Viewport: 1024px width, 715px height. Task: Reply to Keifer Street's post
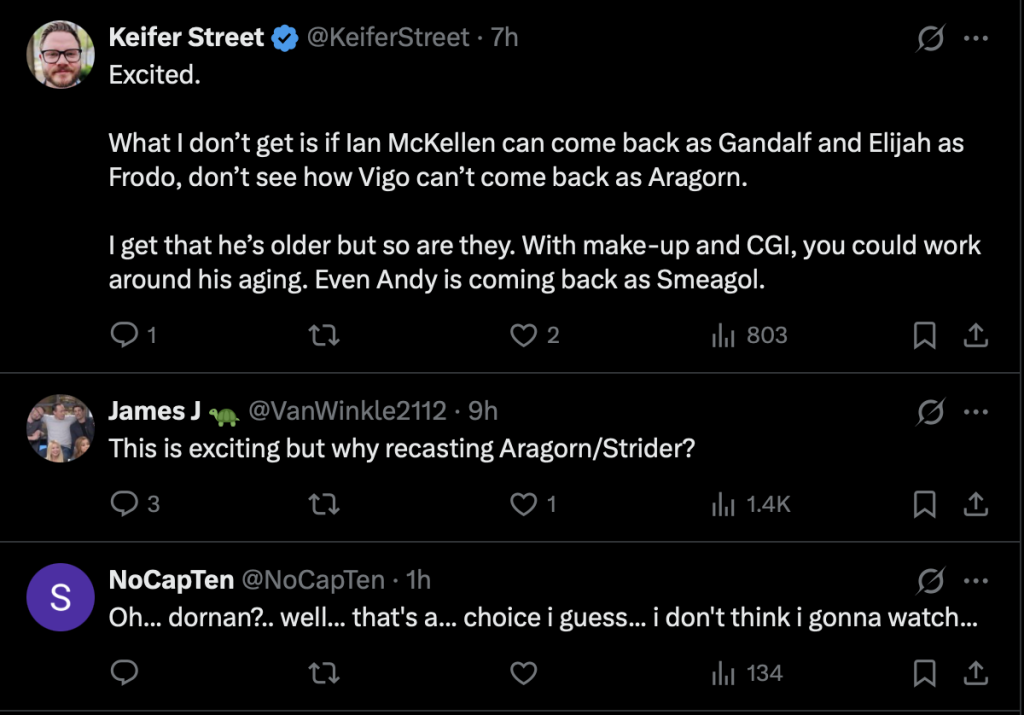point(124,336)
